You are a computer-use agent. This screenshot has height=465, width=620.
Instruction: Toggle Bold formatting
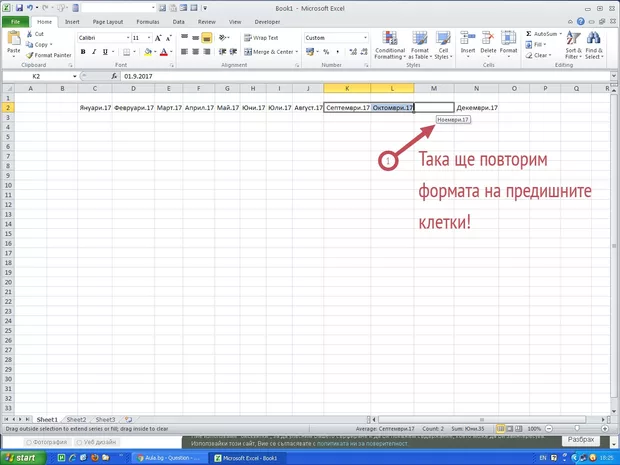point(82,52)
